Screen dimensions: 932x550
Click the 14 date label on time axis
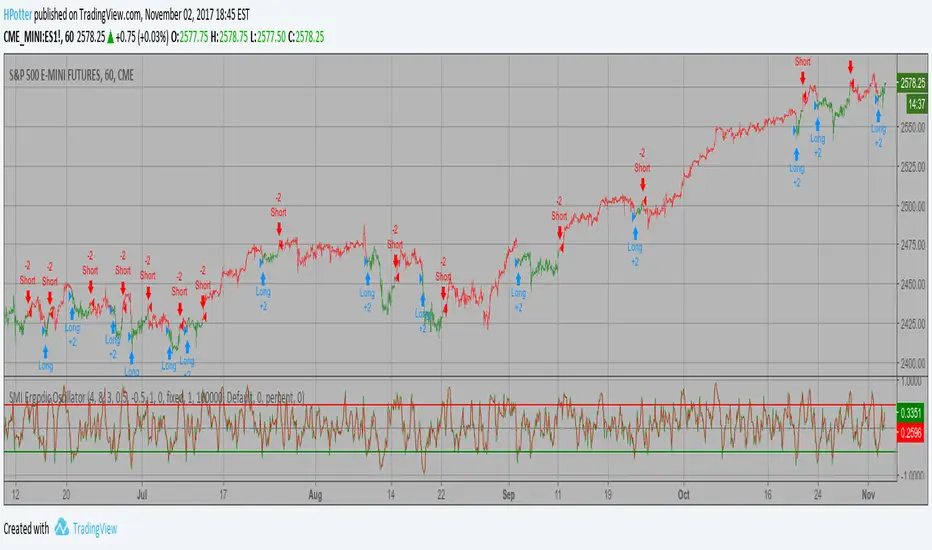391,495
